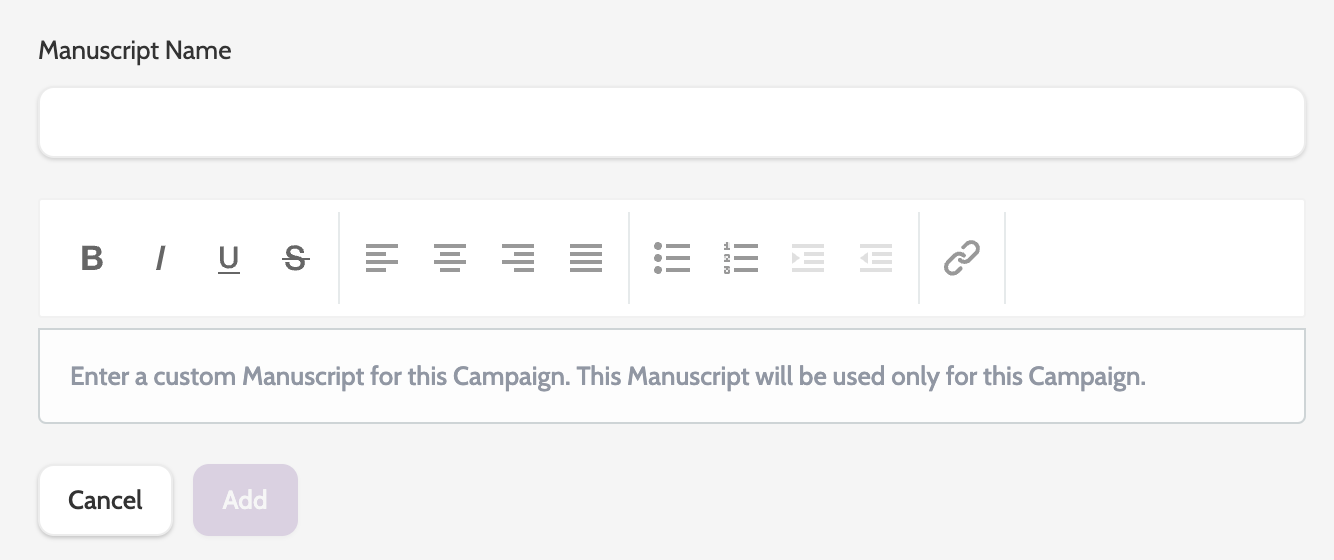Decrease indent with left-arrow outdent icon
Screen dimensions: 1334x560
(876, 258)
